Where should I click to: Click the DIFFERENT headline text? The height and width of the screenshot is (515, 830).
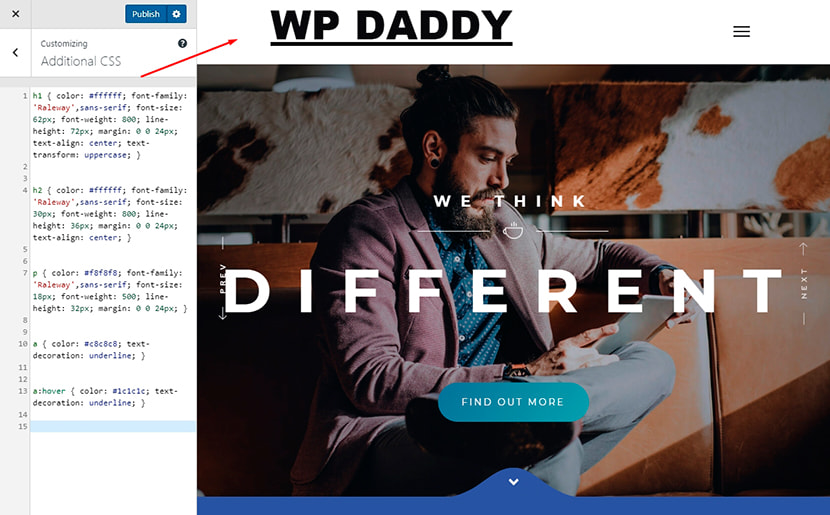click(x=502, y=291)
